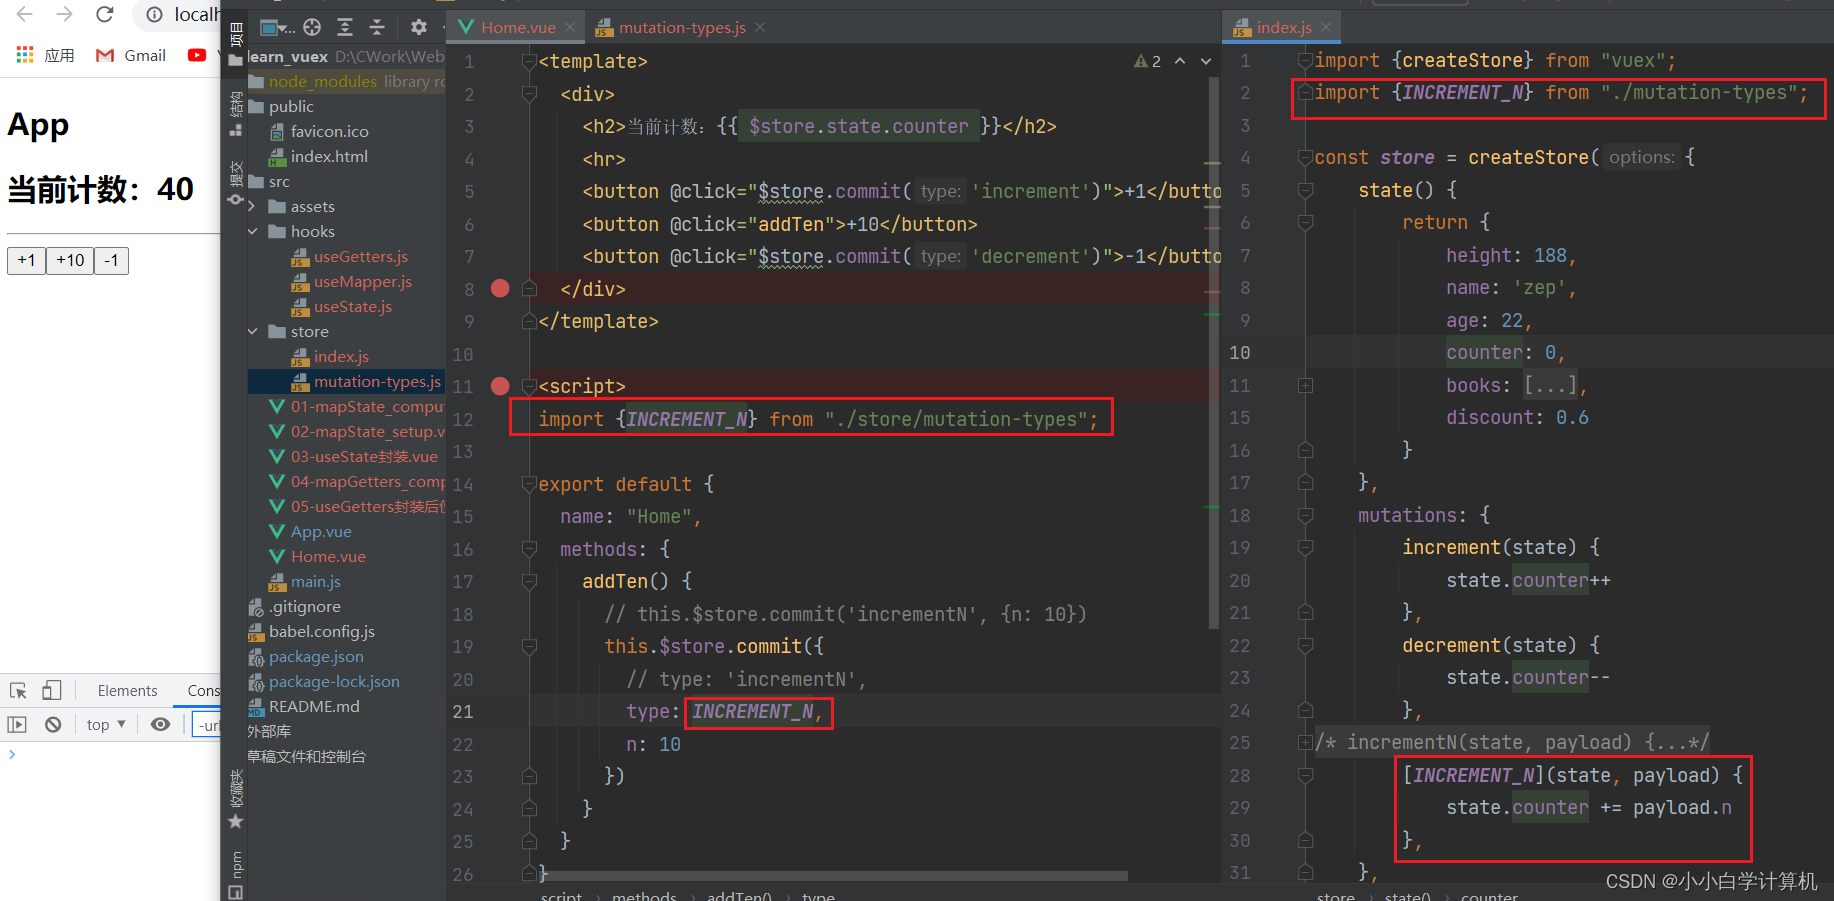Click the +1 button in the App page

point(27,260)
